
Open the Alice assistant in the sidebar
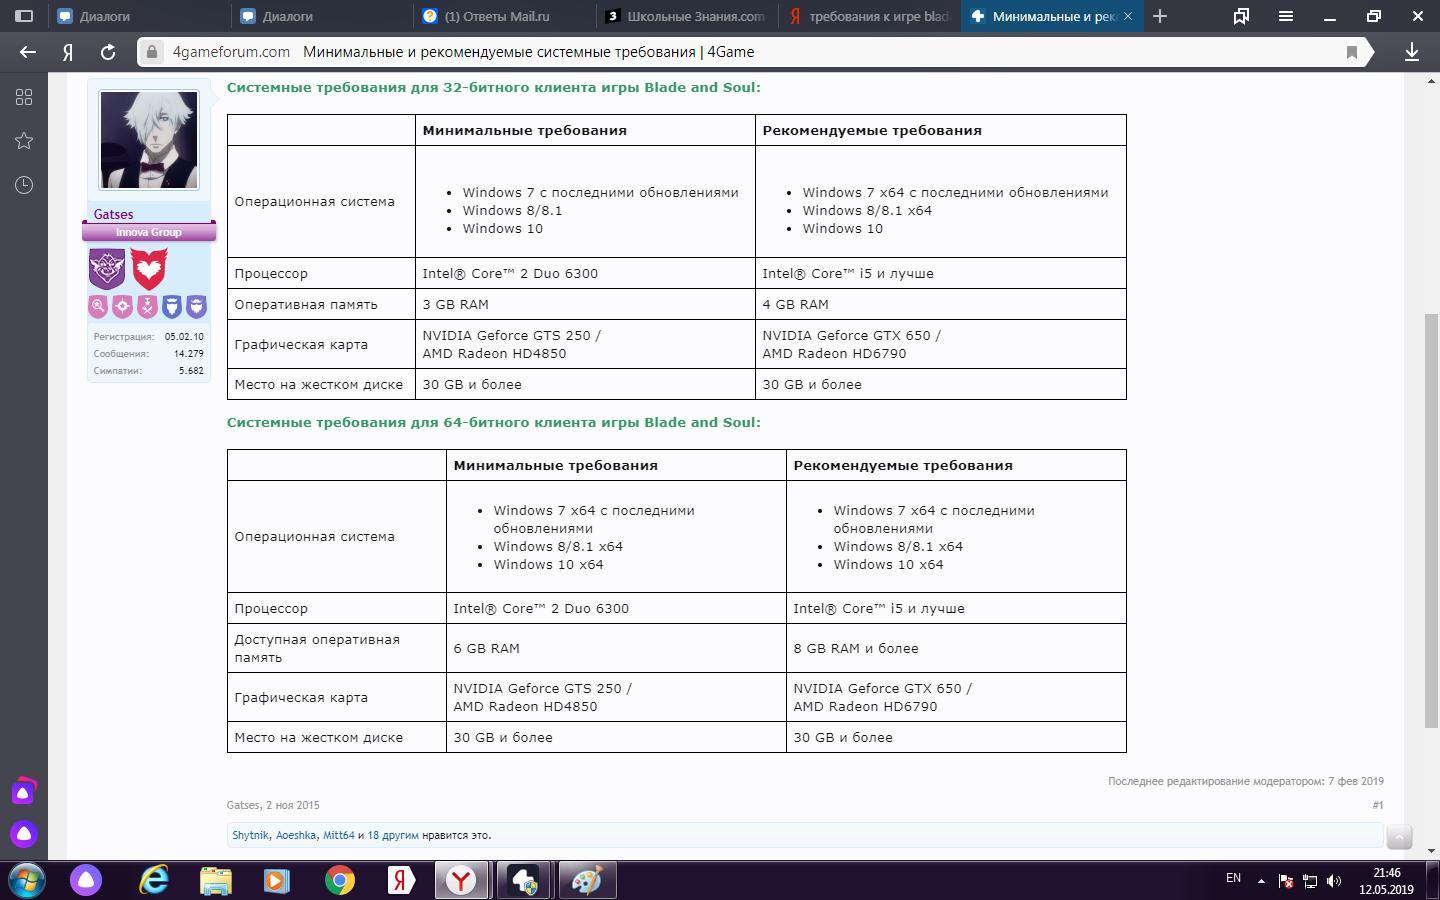[x=24, y=834]
